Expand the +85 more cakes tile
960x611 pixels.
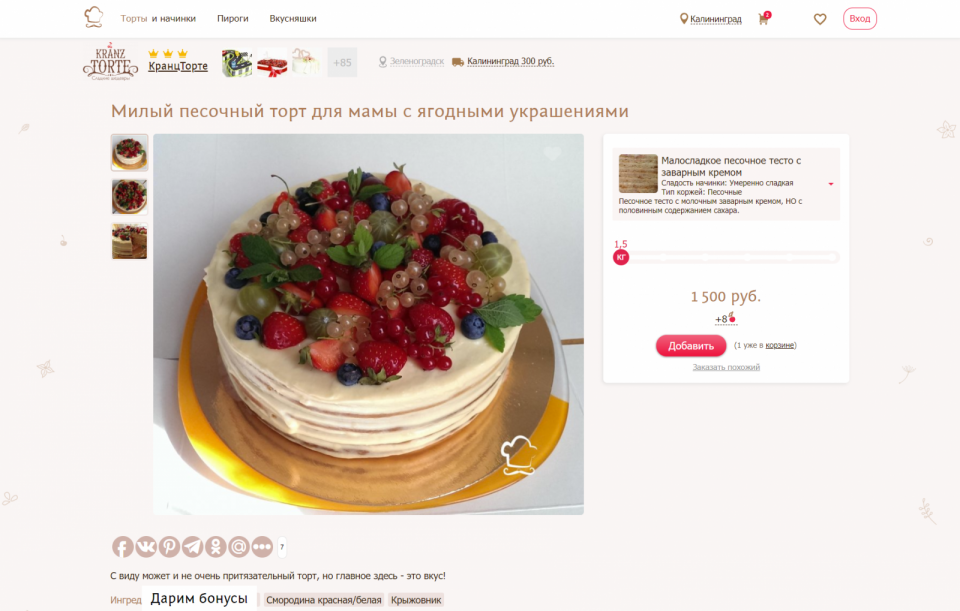[342, 62]
